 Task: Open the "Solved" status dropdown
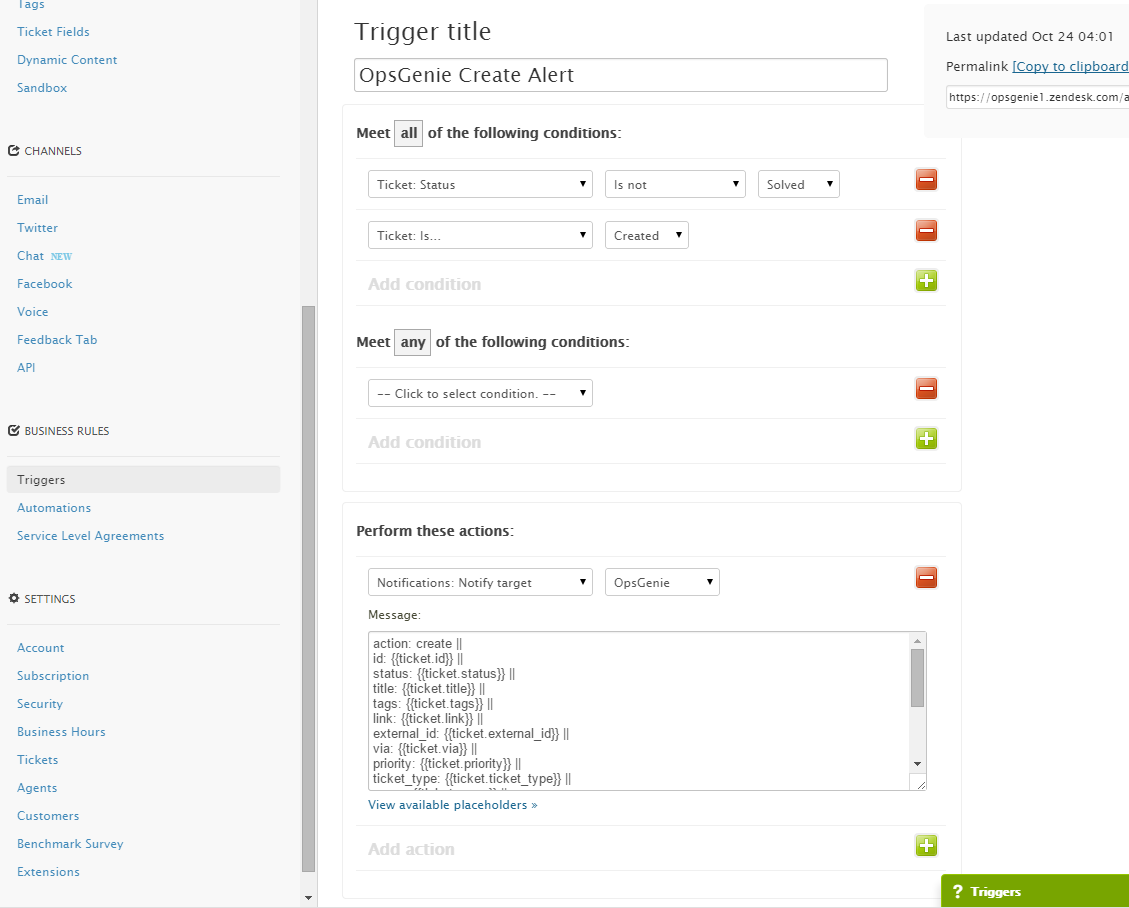(x=798, y=184)
